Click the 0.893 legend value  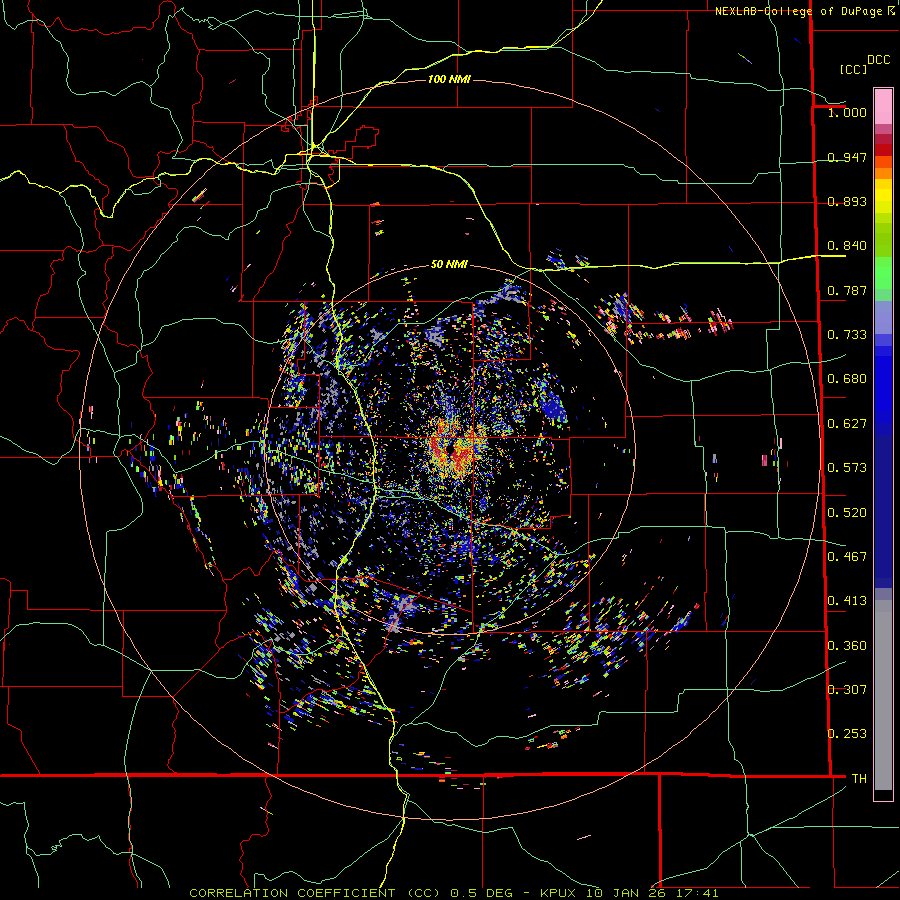(x=847, y=201)
